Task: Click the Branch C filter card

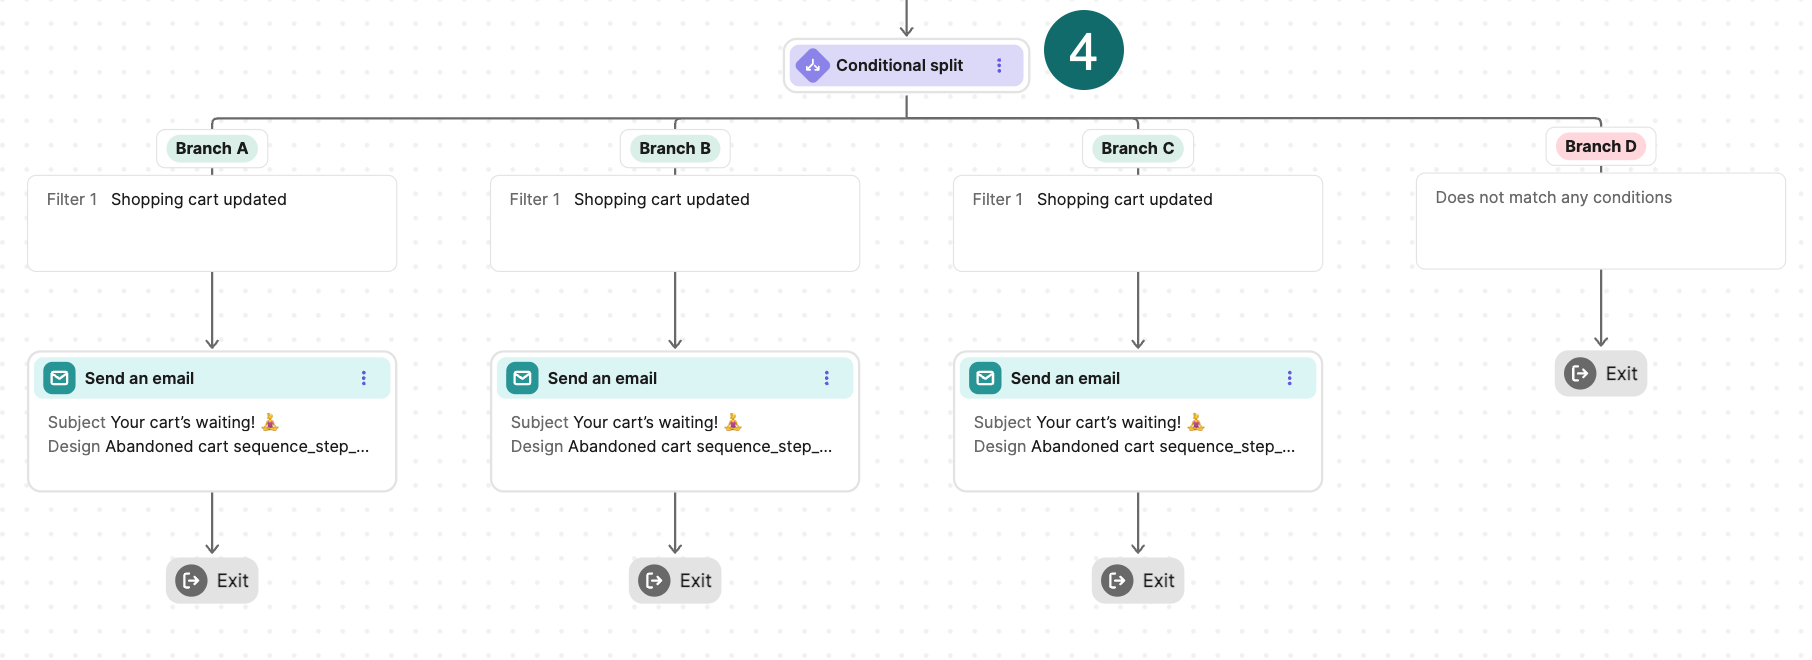Action: pos(1137,222)
